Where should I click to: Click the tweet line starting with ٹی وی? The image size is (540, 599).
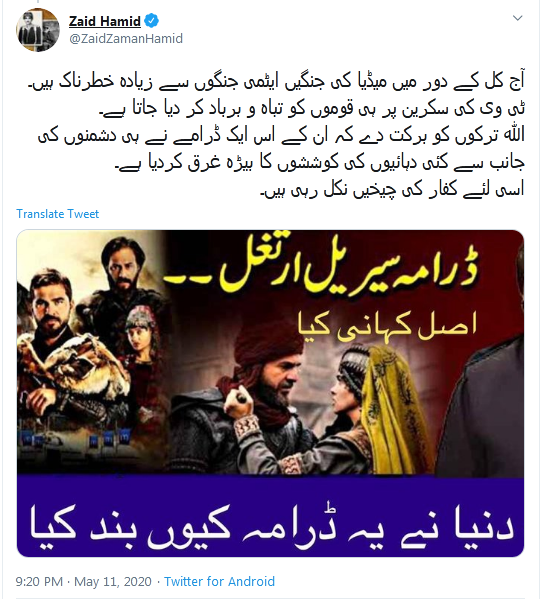click(x=312, y=109)
